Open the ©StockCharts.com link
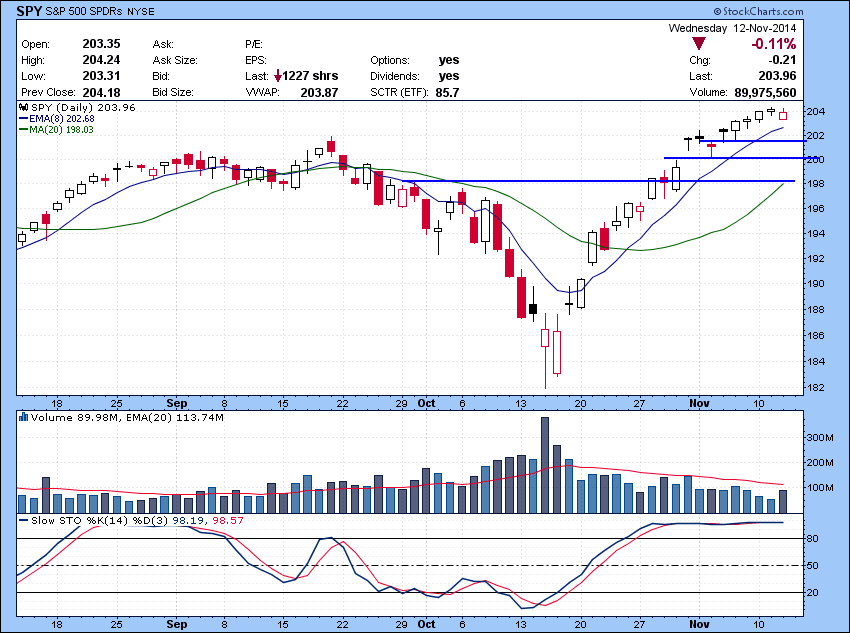Viewport: 850px width, 633px height. [x=758, y=11]
